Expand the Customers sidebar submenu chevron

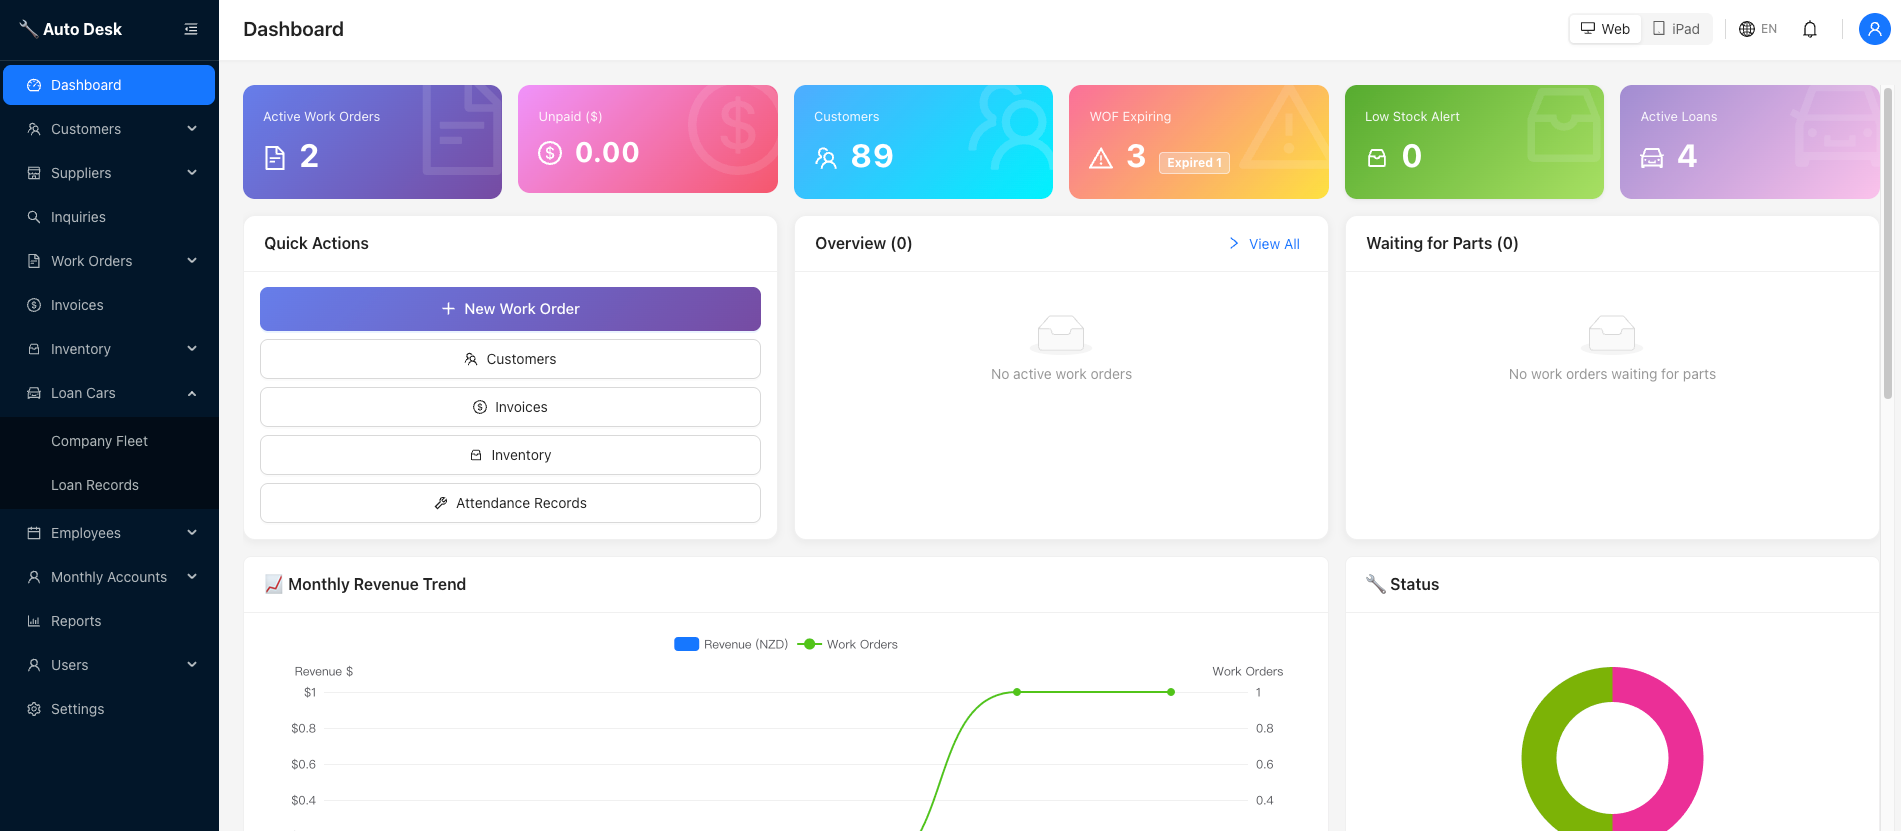tap(192, 129)
